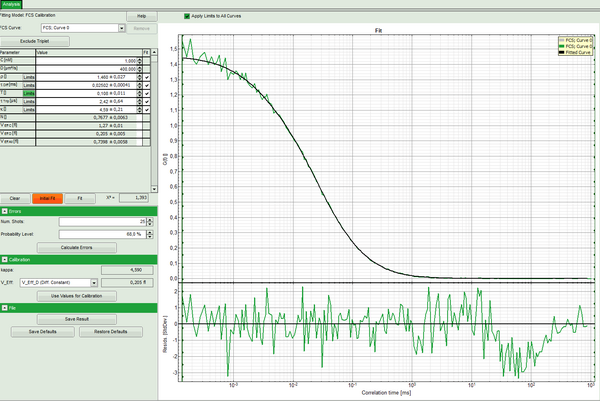Collapse the Calibration section
The height and width of the screenshot is (401, 600).
click(6, 258)
